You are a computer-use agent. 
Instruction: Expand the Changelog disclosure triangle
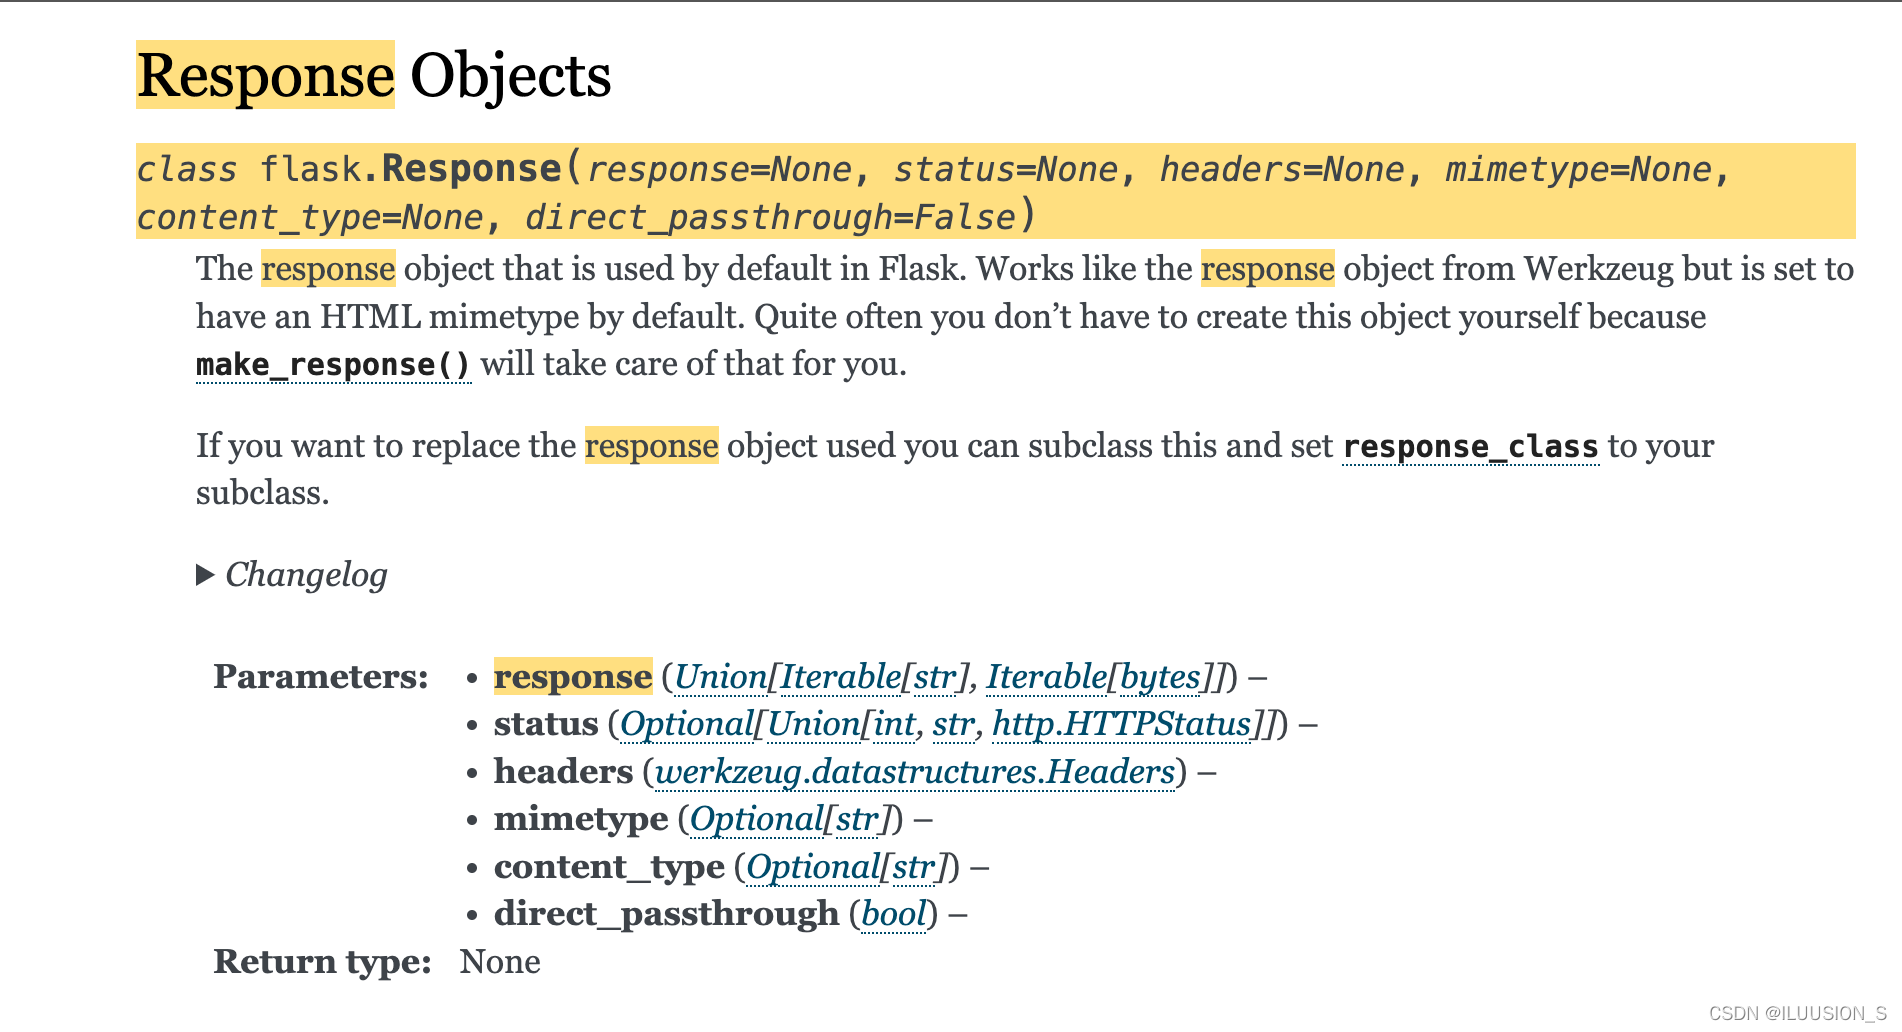click(205, 575)
